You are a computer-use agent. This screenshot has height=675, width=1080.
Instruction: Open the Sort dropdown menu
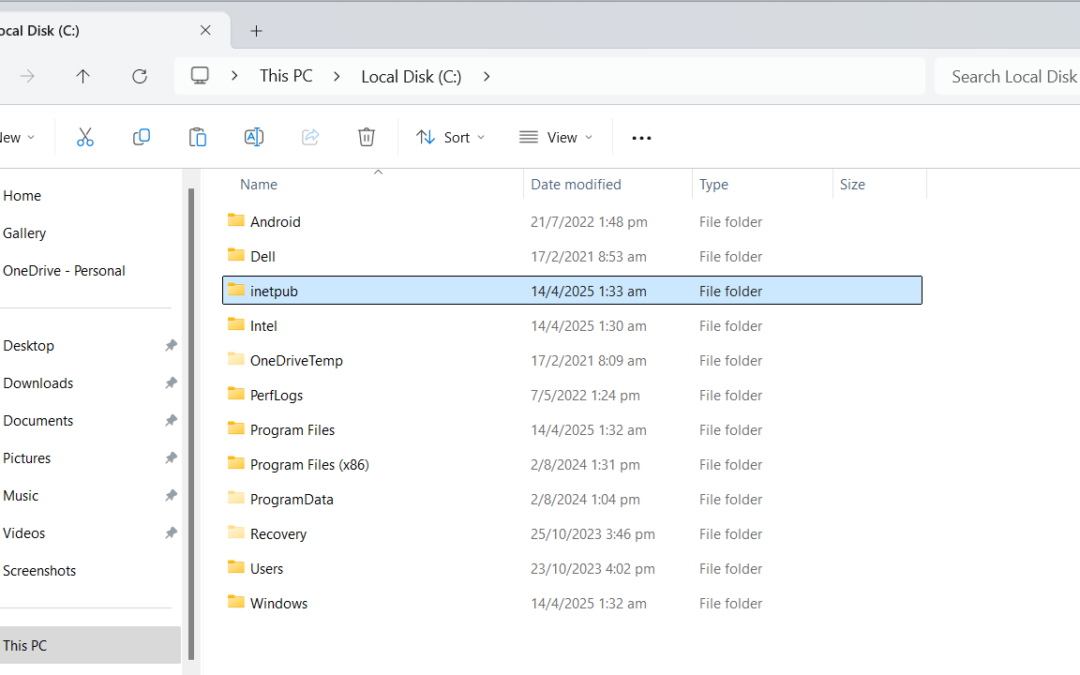point(450,137)
